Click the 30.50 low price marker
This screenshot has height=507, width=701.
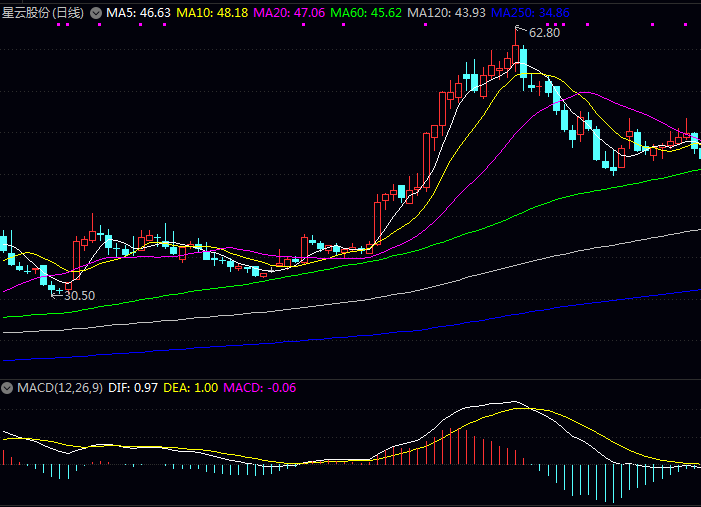[78, 295]
